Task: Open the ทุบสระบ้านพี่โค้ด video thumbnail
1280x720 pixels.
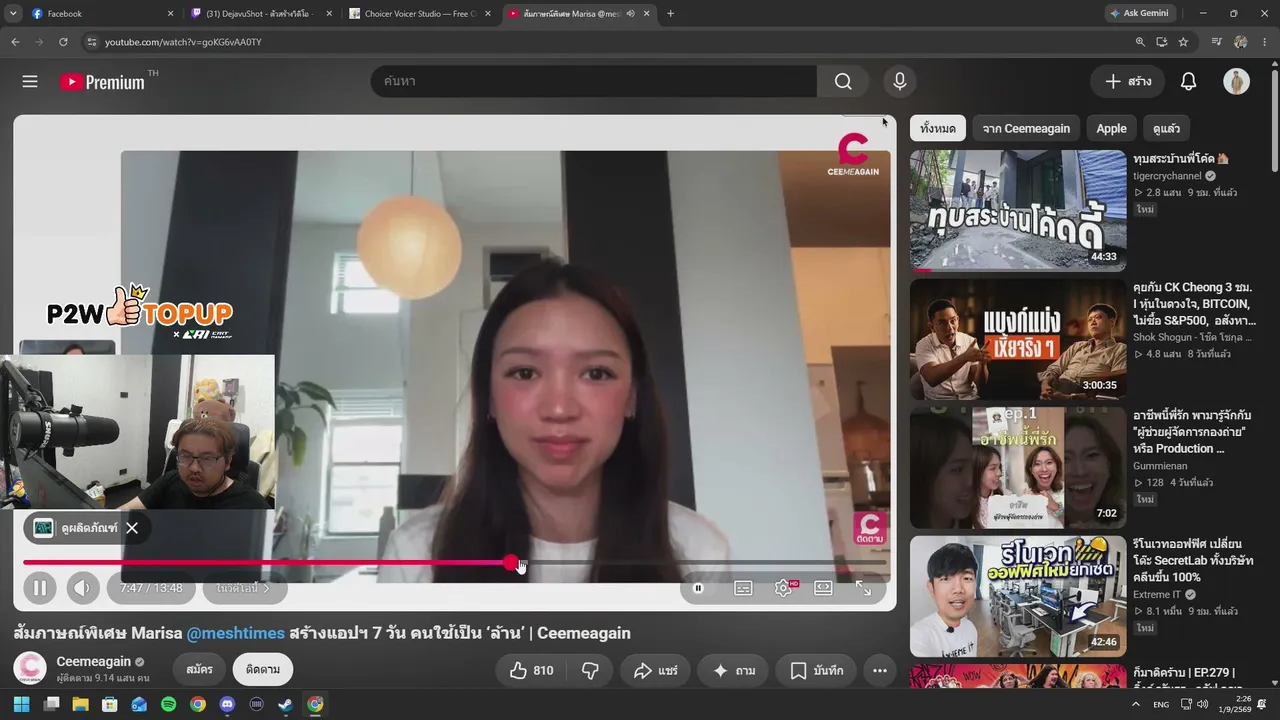Action: point(1018,211)
